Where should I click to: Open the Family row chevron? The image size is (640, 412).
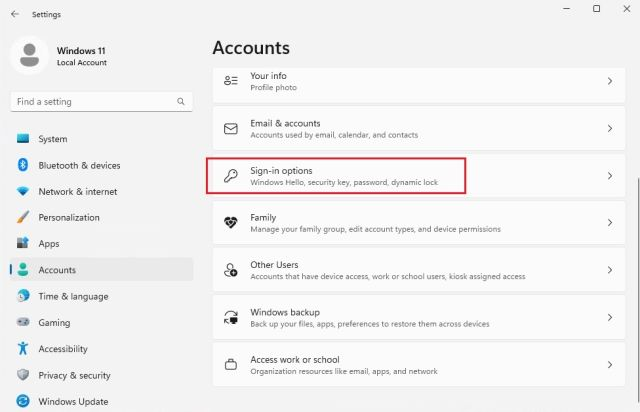point(610,223)
